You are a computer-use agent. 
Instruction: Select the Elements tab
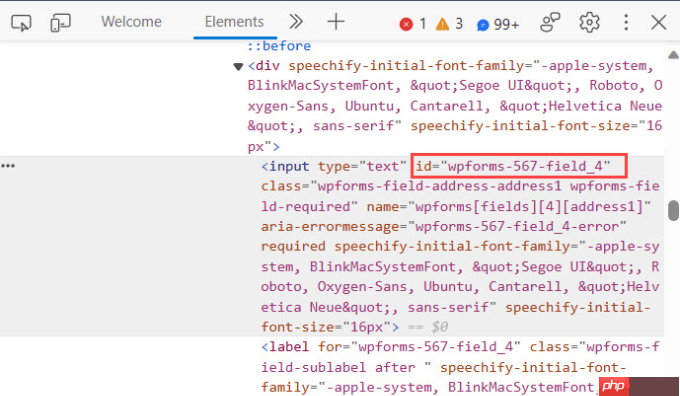pyautogui.click(x=234, y=22)
